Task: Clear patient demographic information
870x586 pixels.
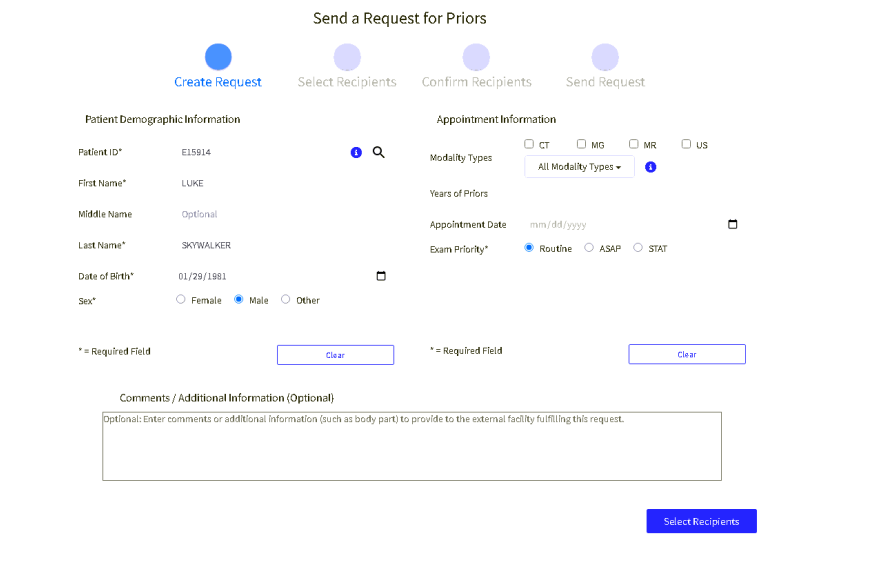Action: [336, 355]
